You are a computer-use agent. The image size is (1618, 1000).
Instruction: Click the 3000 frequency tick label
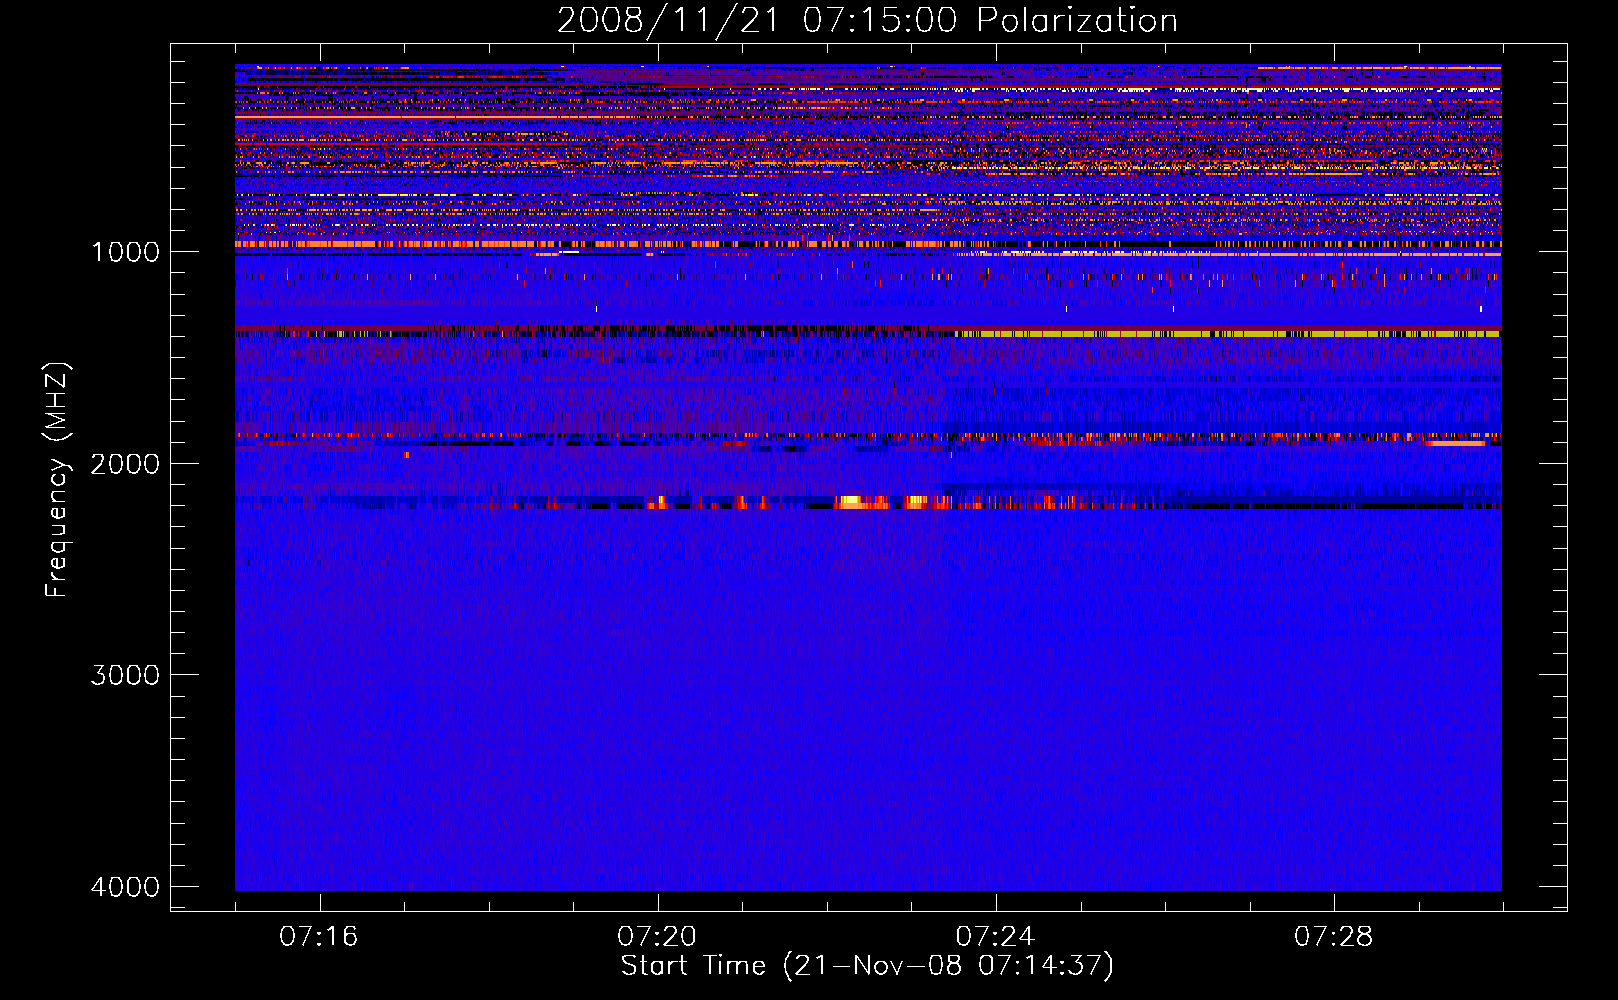tap(125, 675)
